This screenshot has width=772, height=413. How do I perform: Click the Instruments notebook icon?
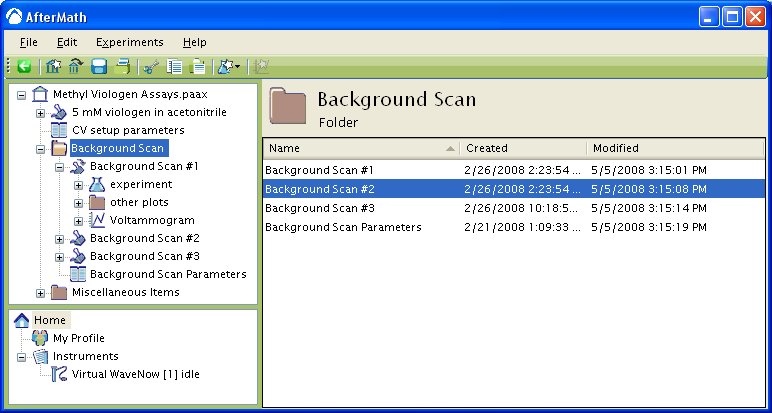click(40, 356)
